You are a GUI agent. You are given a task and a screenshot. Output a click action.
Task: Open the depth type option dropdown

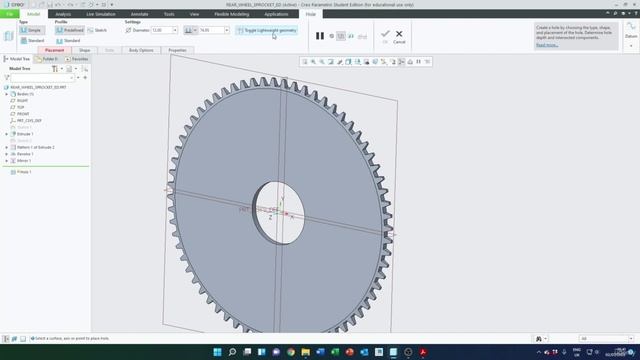point(195,30)
